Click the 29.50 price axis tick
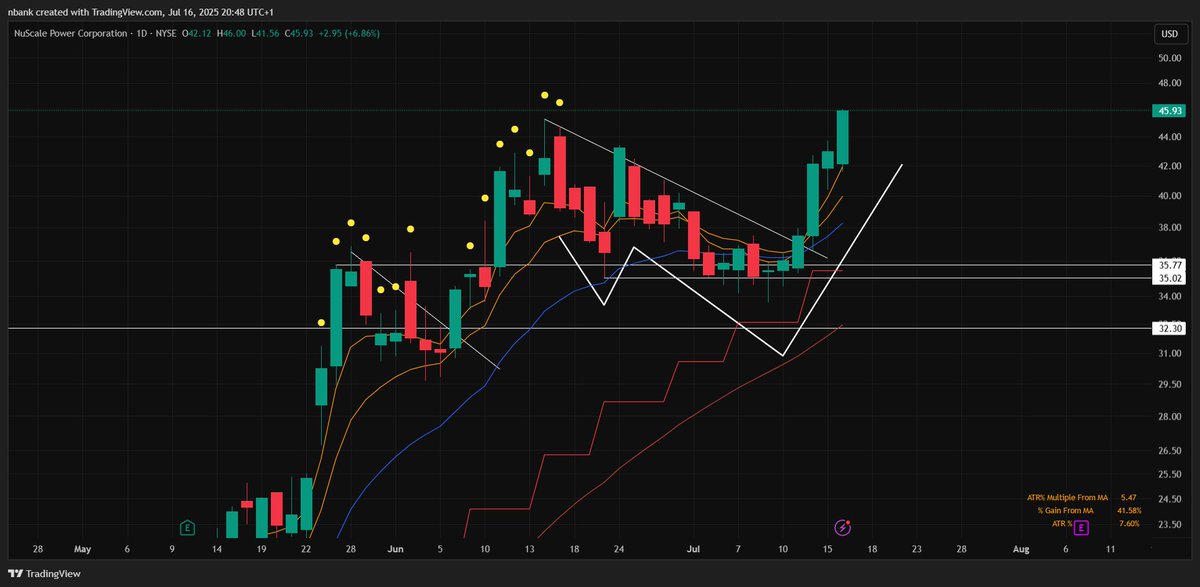Screen dimensions: 1200x587 point(1169,383)
